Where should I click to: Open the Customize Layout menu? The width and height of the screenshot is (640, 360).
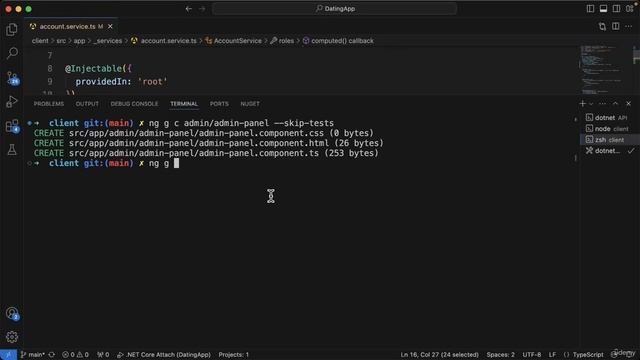click(630, 9)
